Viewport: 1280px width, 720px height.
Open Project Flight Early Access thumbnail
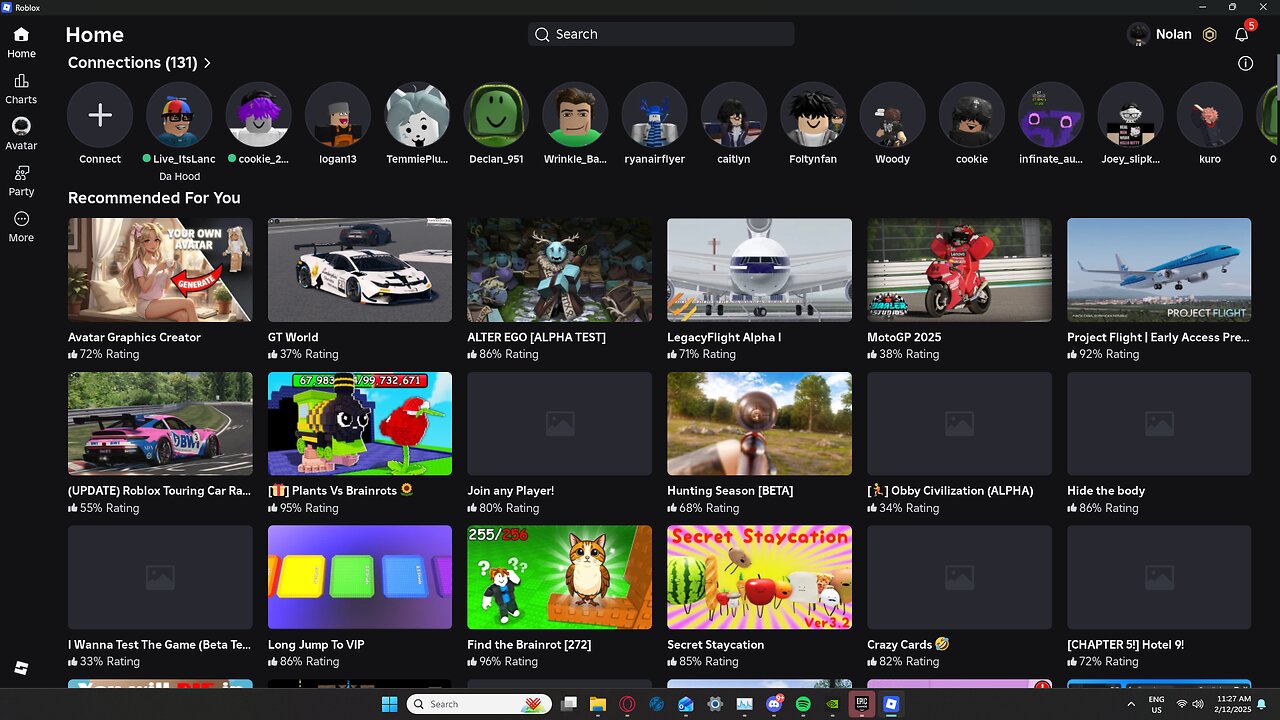(1159, 270)
